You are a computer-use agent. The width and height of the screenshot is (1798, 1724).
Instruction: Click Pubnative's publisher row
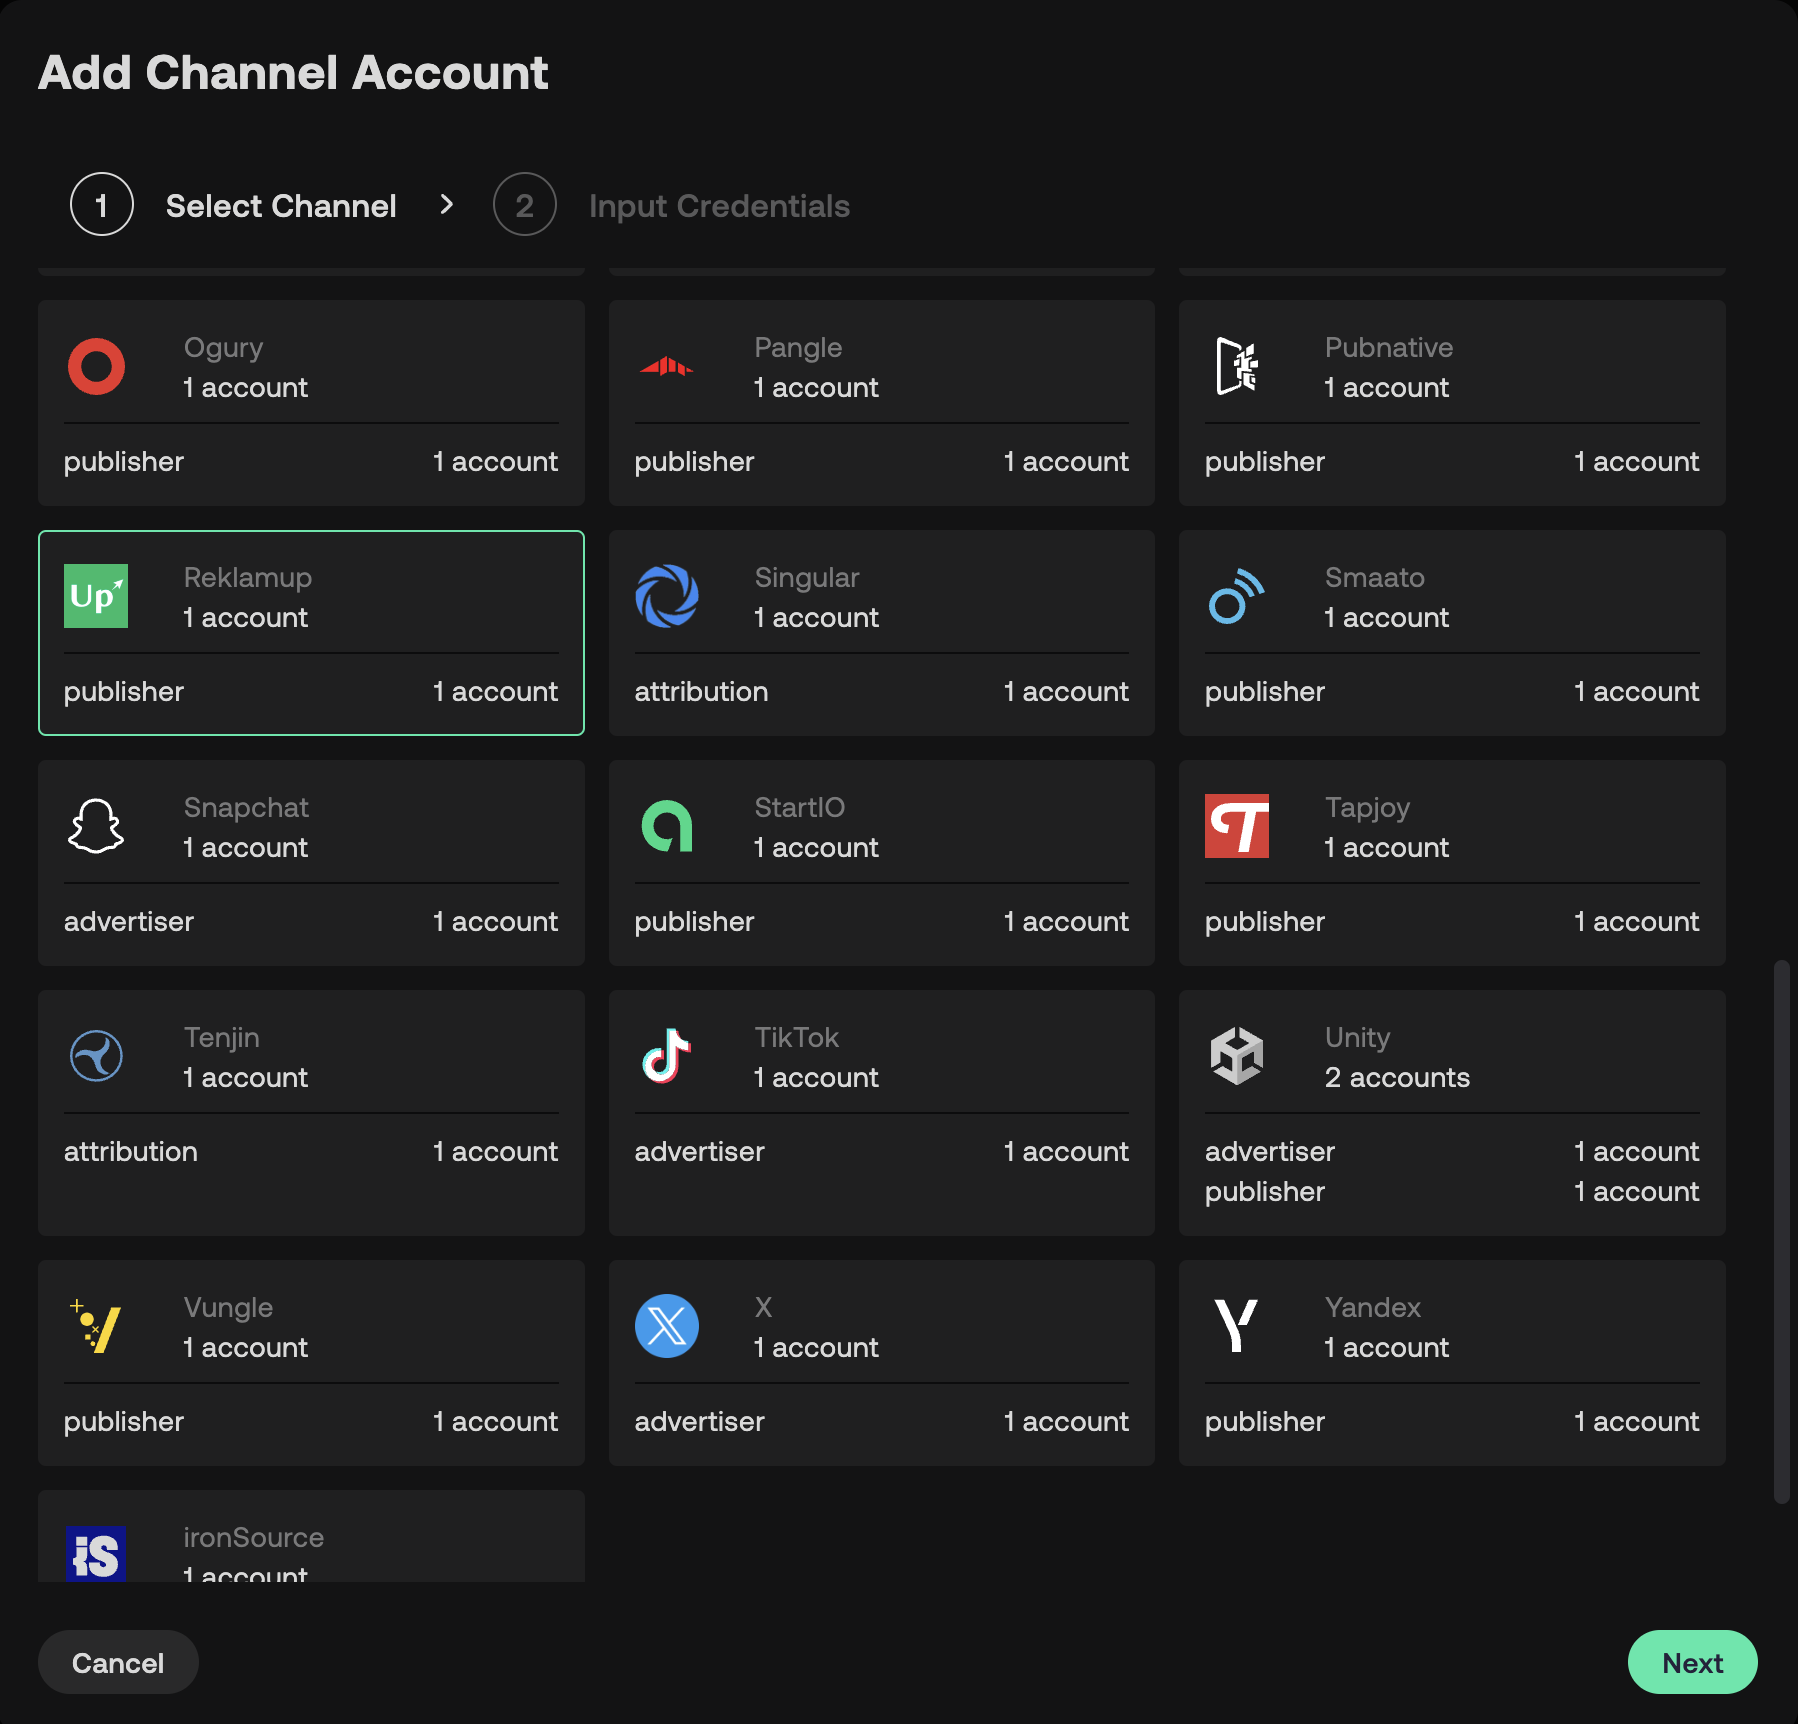[1452, 462]
